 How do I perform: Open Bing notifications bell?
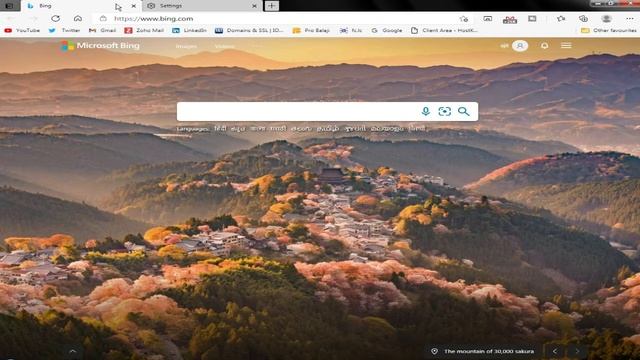coord(544,46)
